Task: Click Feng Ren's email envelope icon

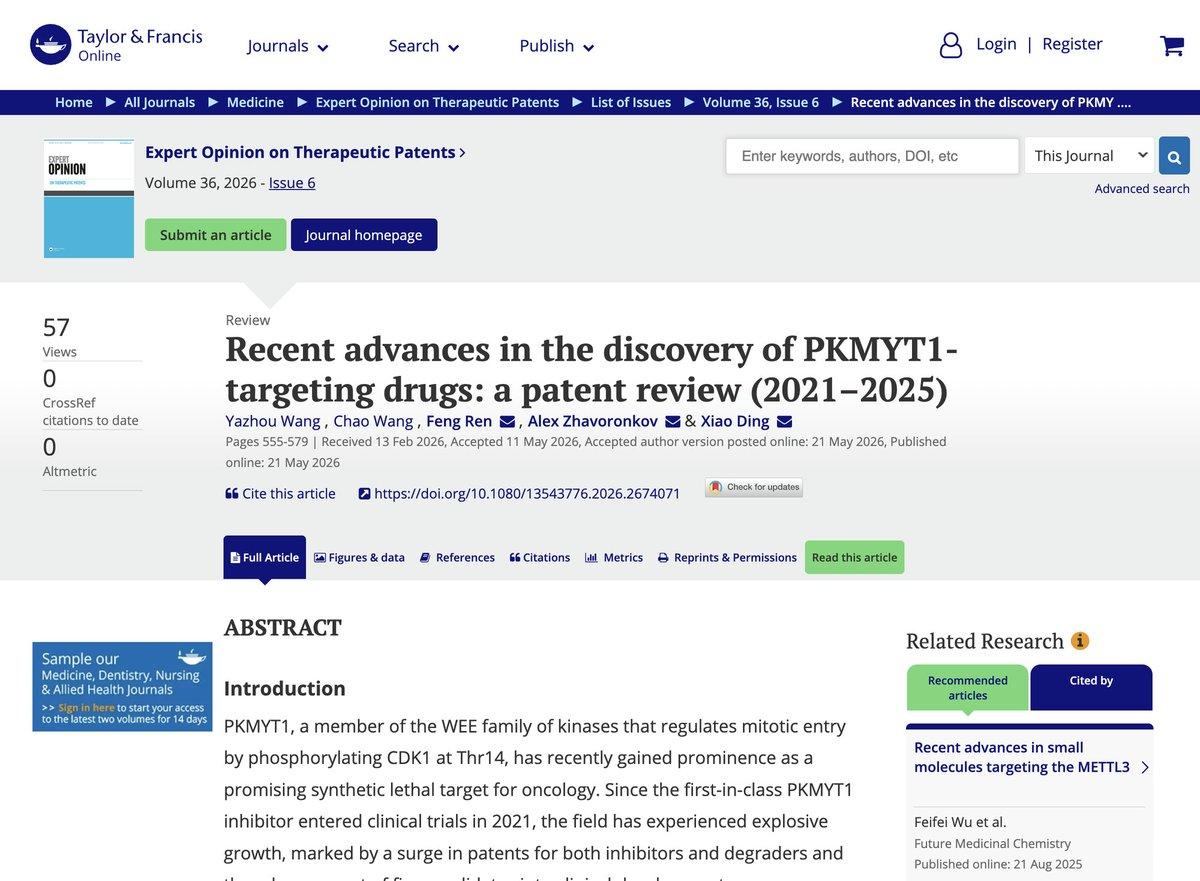Action: 507,421
